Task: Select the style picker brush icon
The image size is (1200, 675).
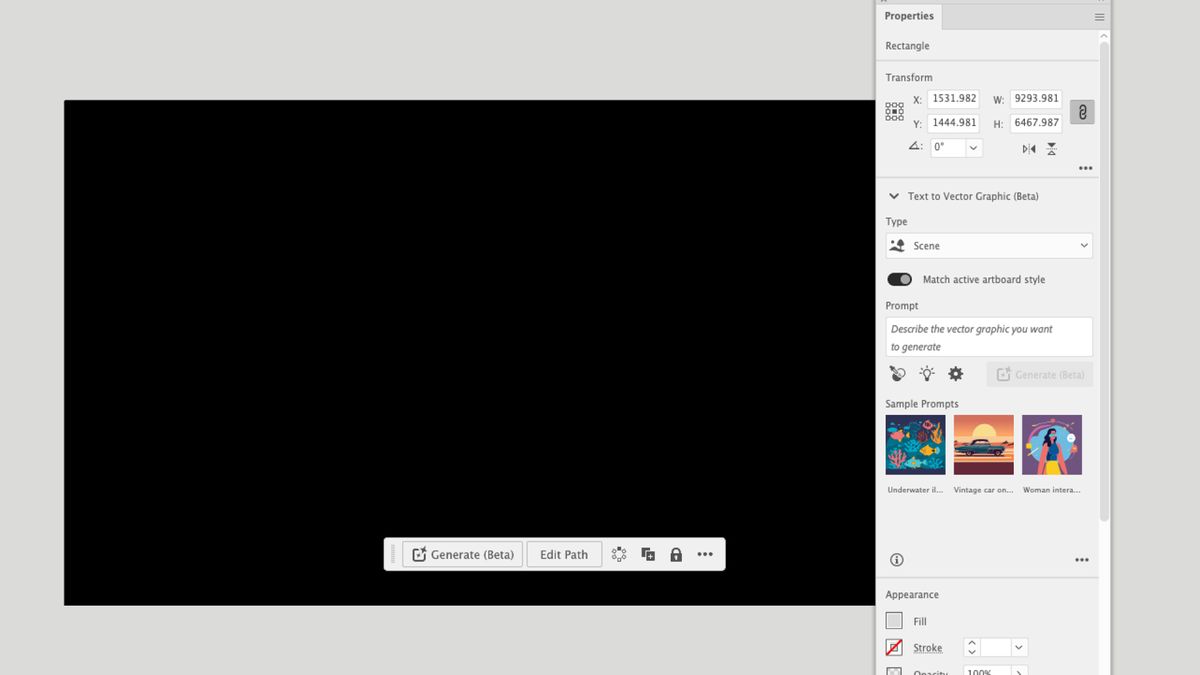Action: tap(897, 373)
